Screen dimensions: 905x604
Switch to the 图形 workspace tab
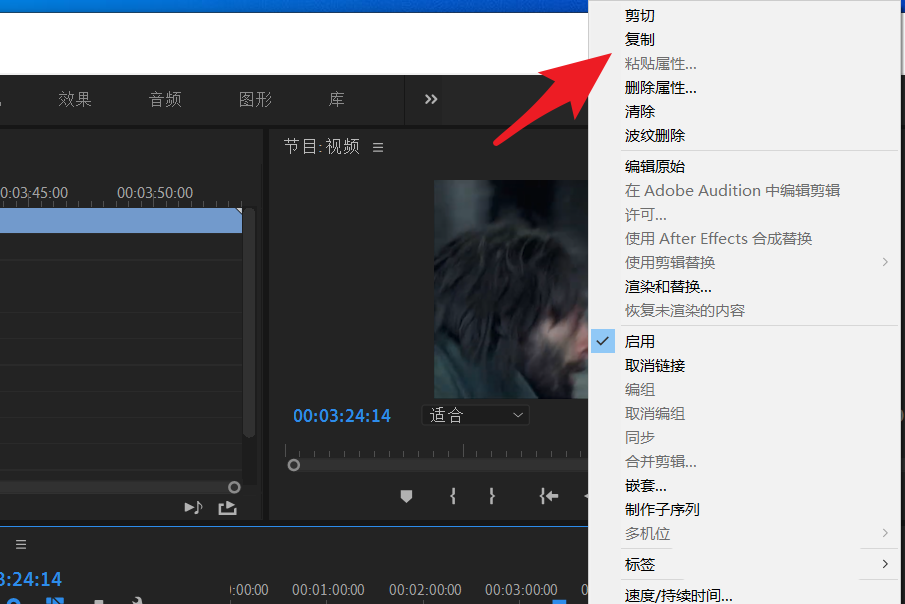(255, 99)
